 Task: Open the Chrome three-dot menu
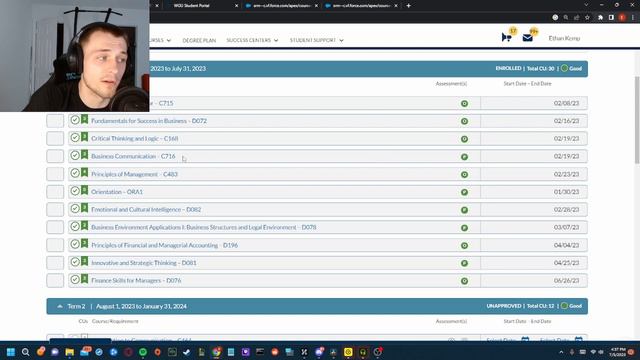(x=633, y=18)
